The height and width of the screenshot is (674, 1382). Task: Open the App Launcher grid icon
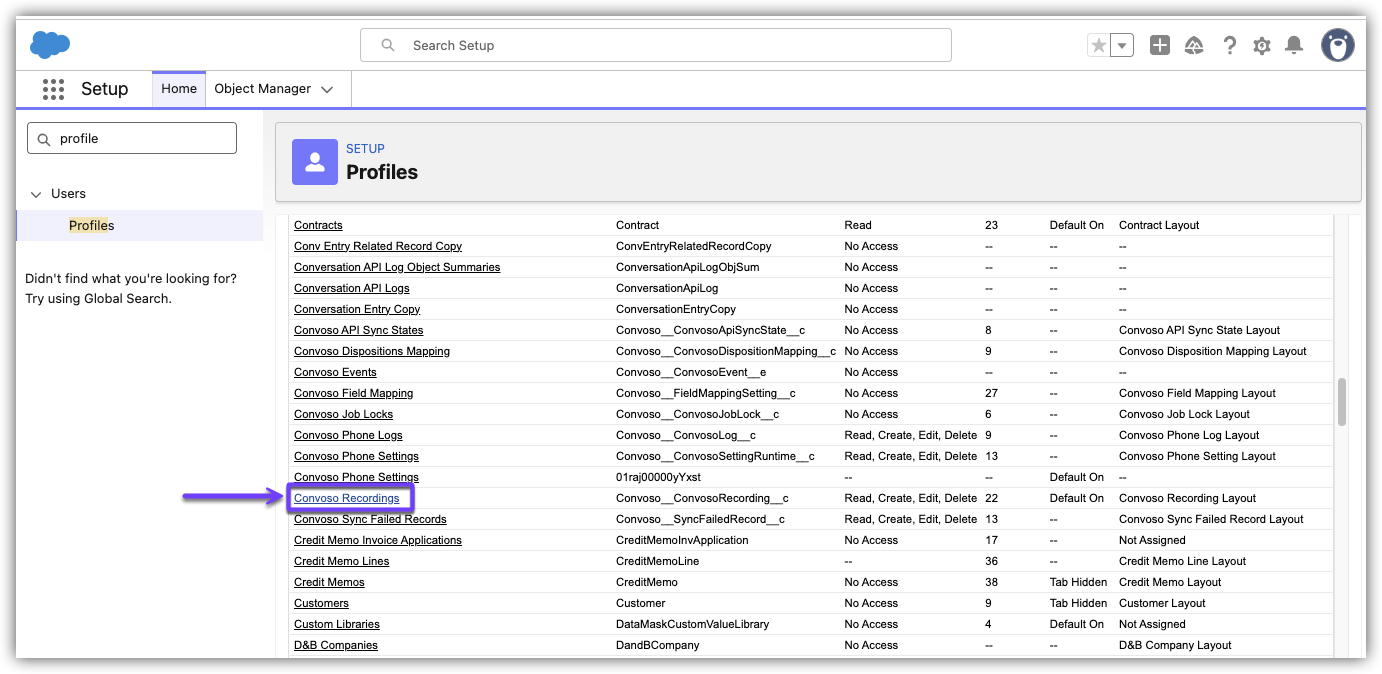pyautogui.click(x=53, y=89)
